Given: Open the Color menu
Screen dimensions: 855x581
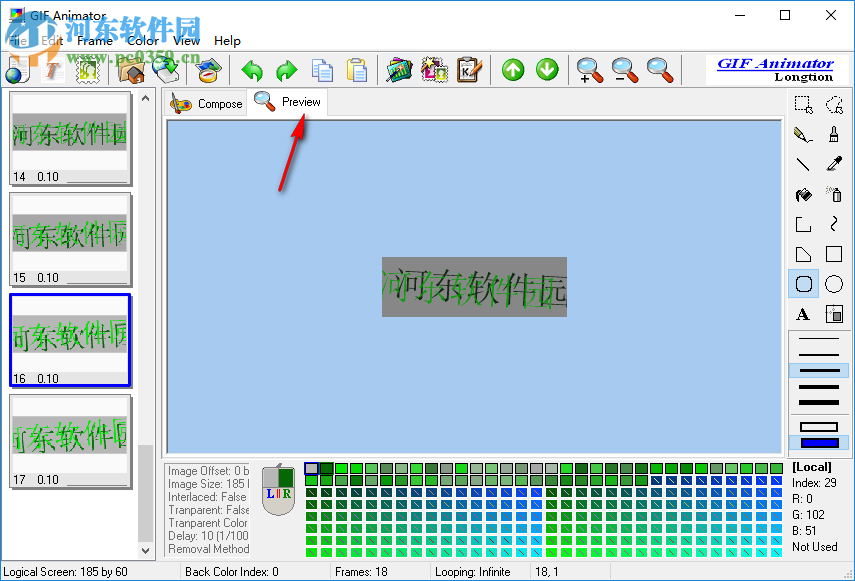Looking at the screenshot, I should pyautogui.click(x=142, y=41).
